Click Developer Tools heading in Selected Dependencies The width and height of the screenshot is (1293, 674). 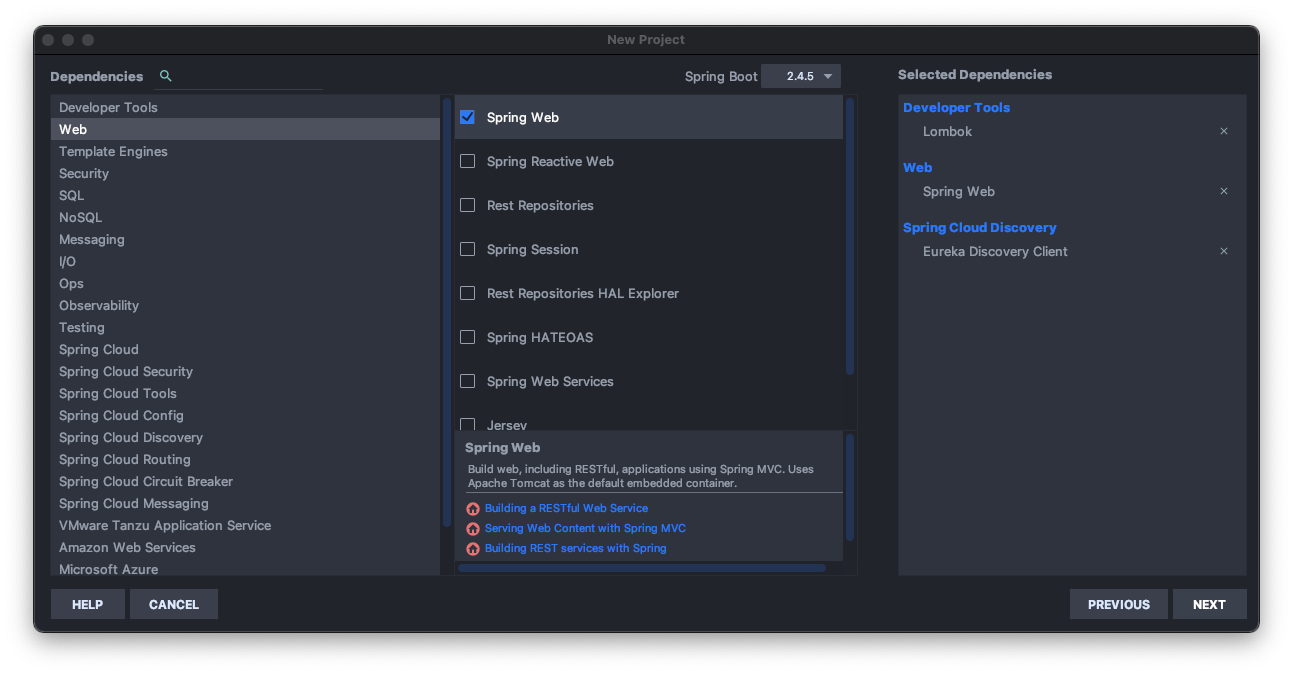[x=956, y=107]
